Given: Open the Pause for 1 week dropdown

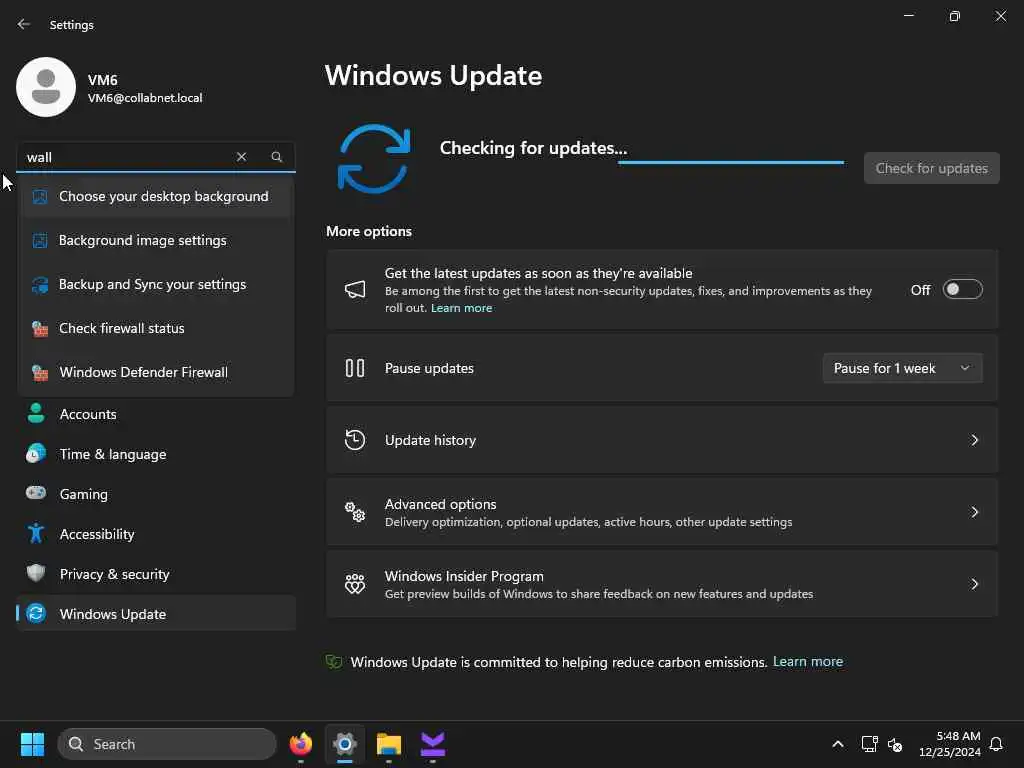Looking at the screenshot, I should tap(903, 368).
